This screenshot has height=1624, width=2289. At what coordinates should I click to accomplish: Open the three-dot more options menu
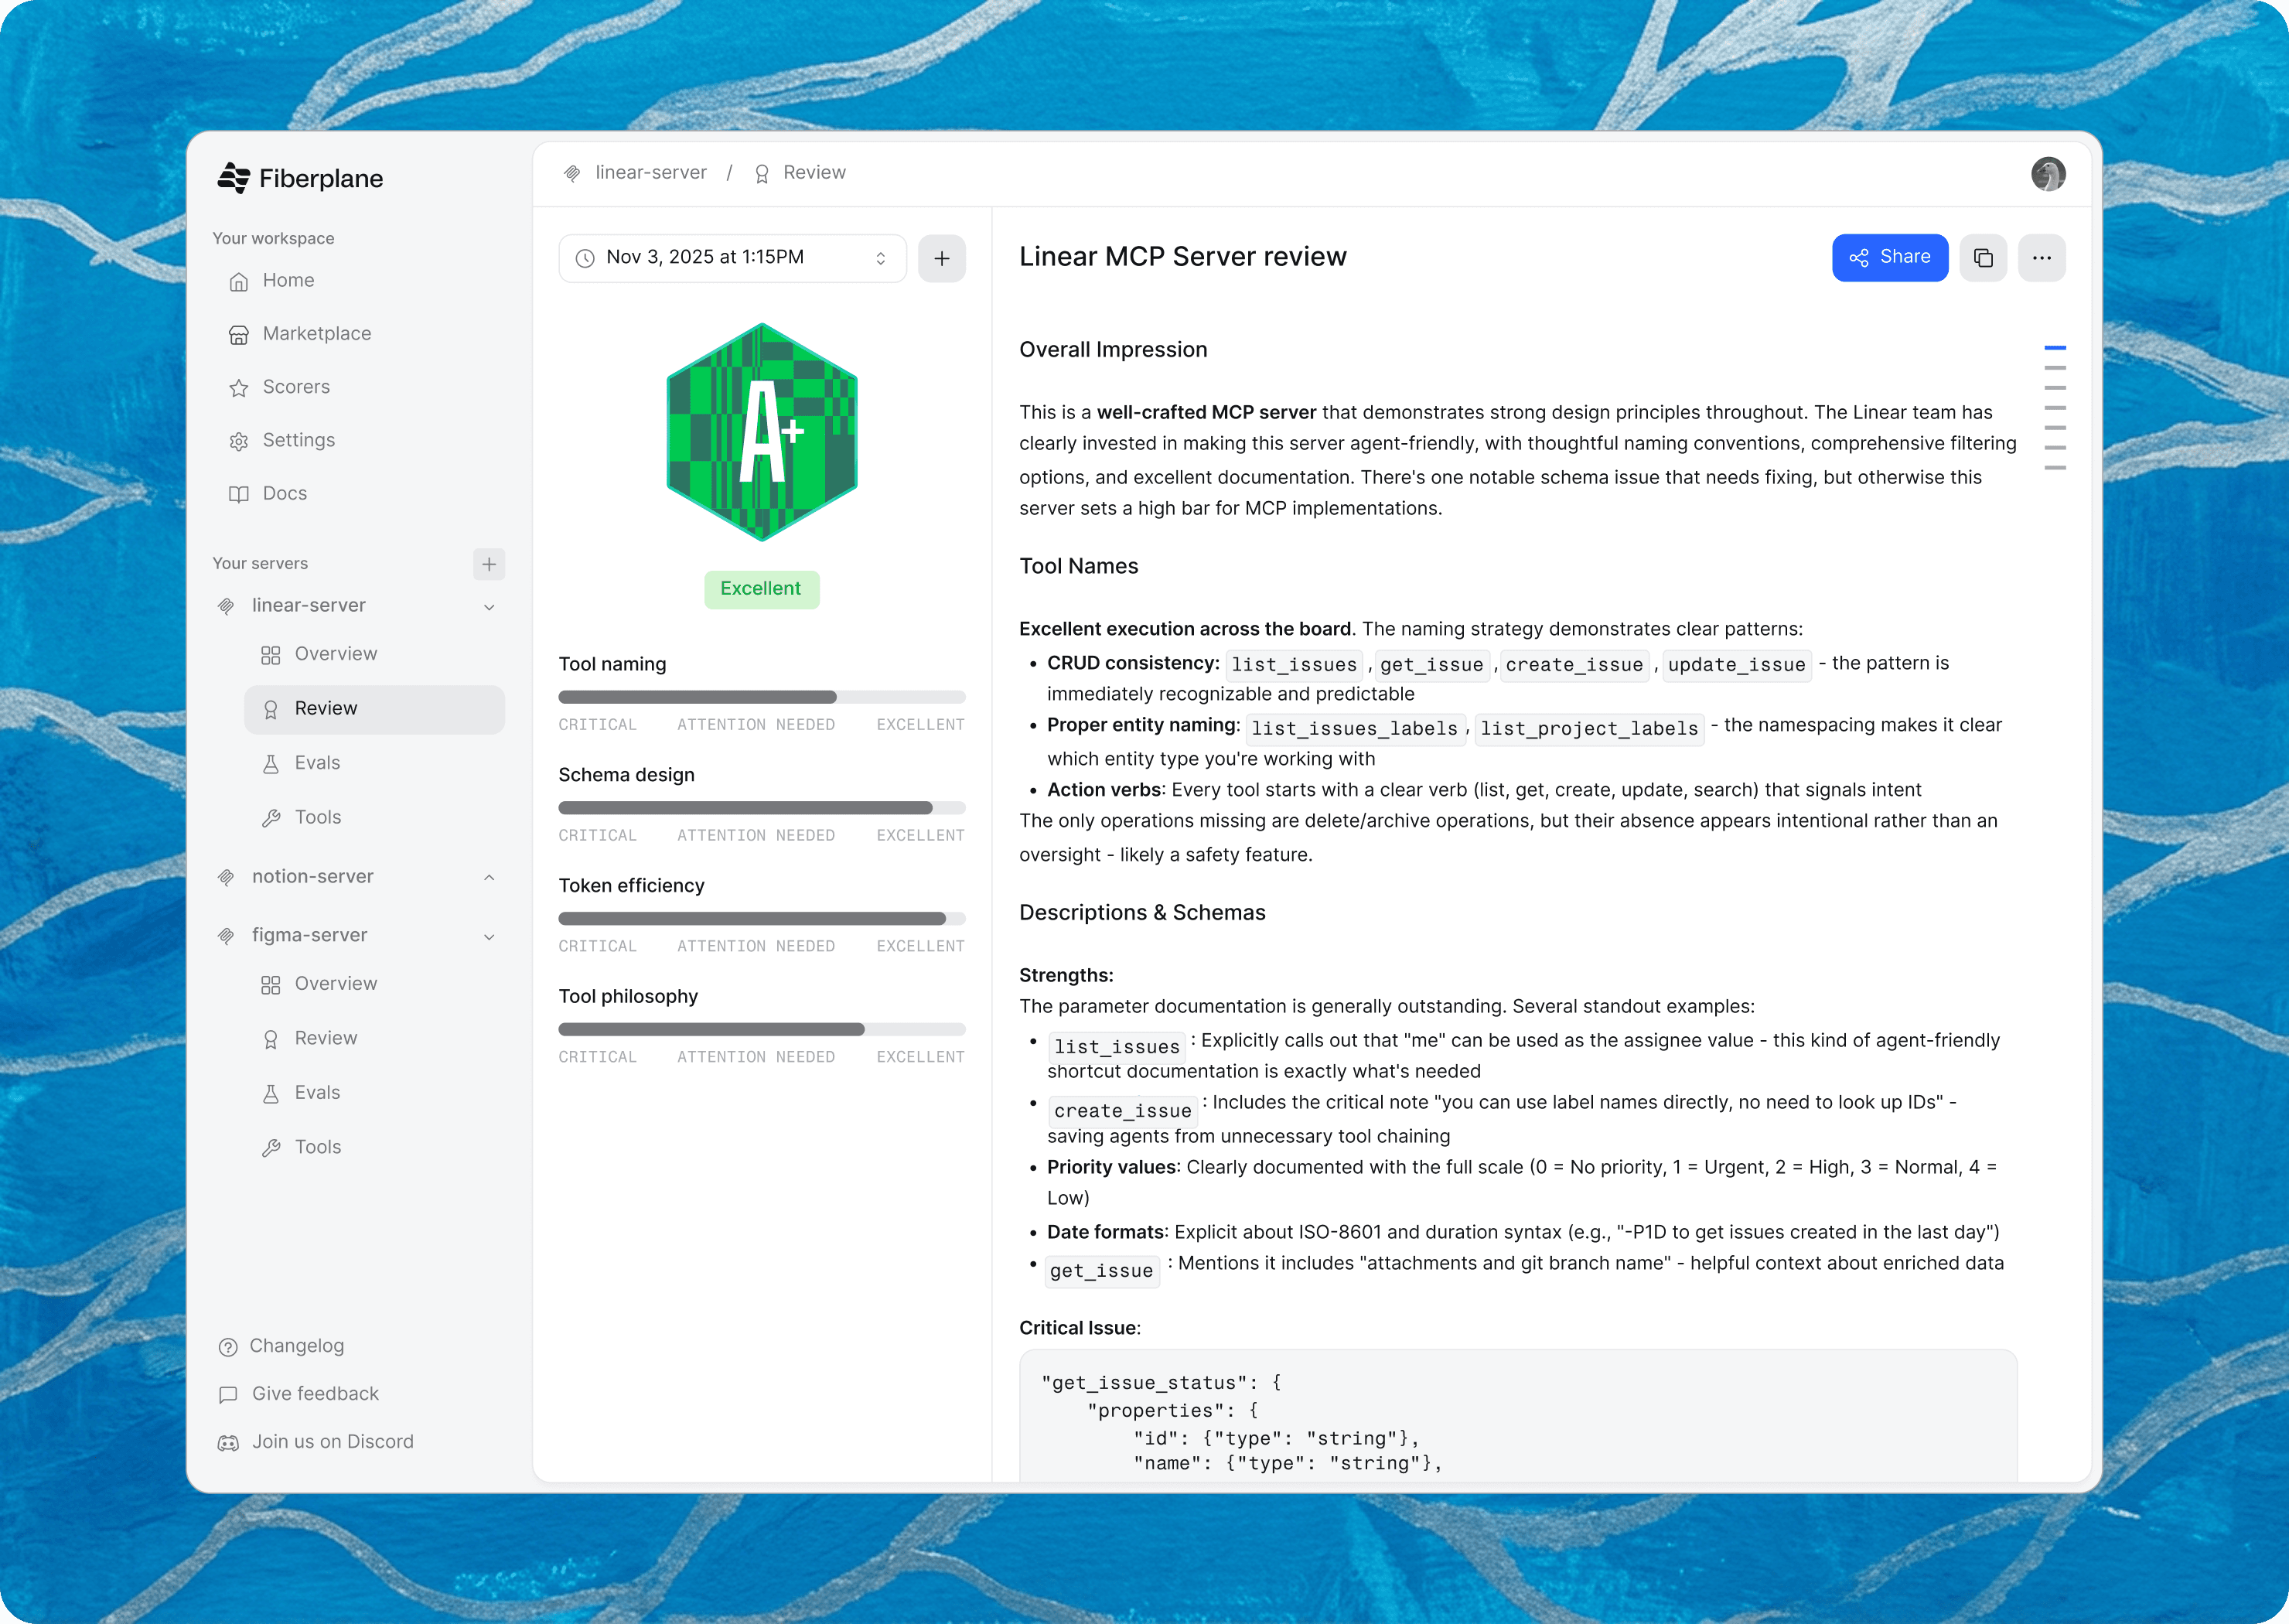click(2041, 258)
